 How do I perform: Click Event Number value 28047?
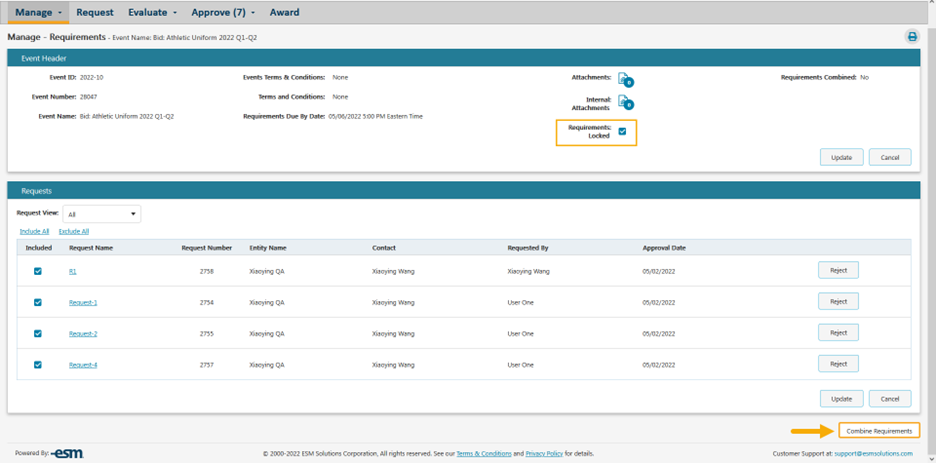point(88,97)
